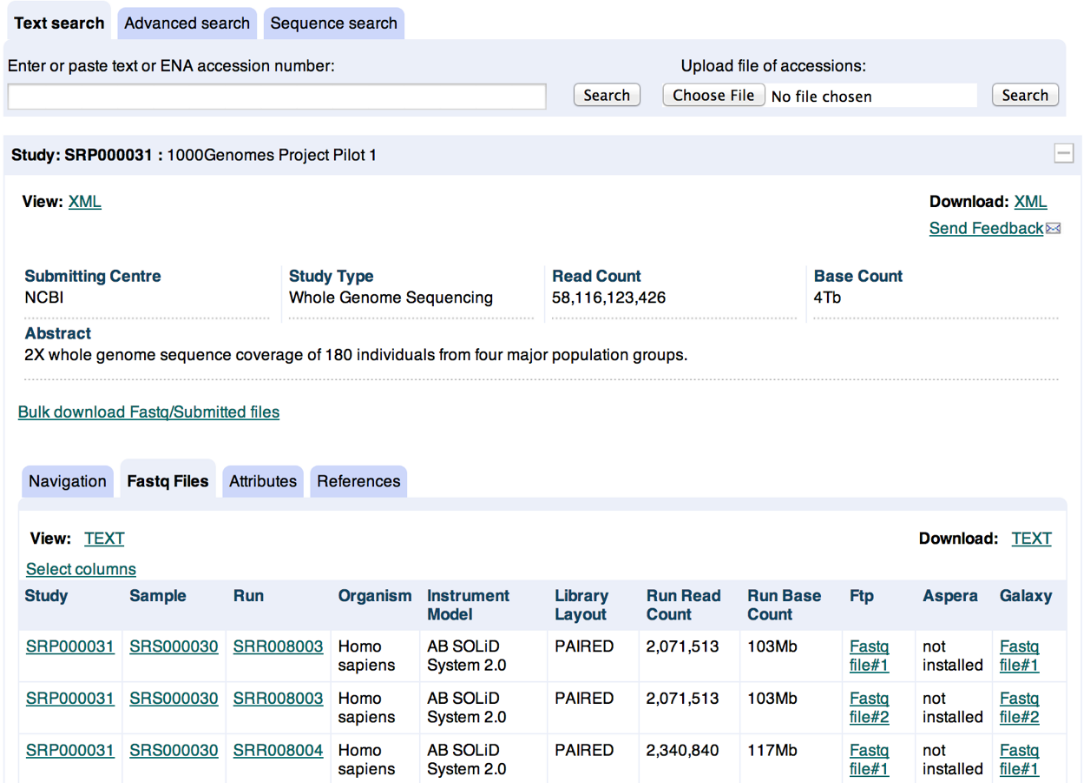The width and height of the screenshot is (1090, 783).
Task: Click the Choose File button
Action: [x=713, y=96]
